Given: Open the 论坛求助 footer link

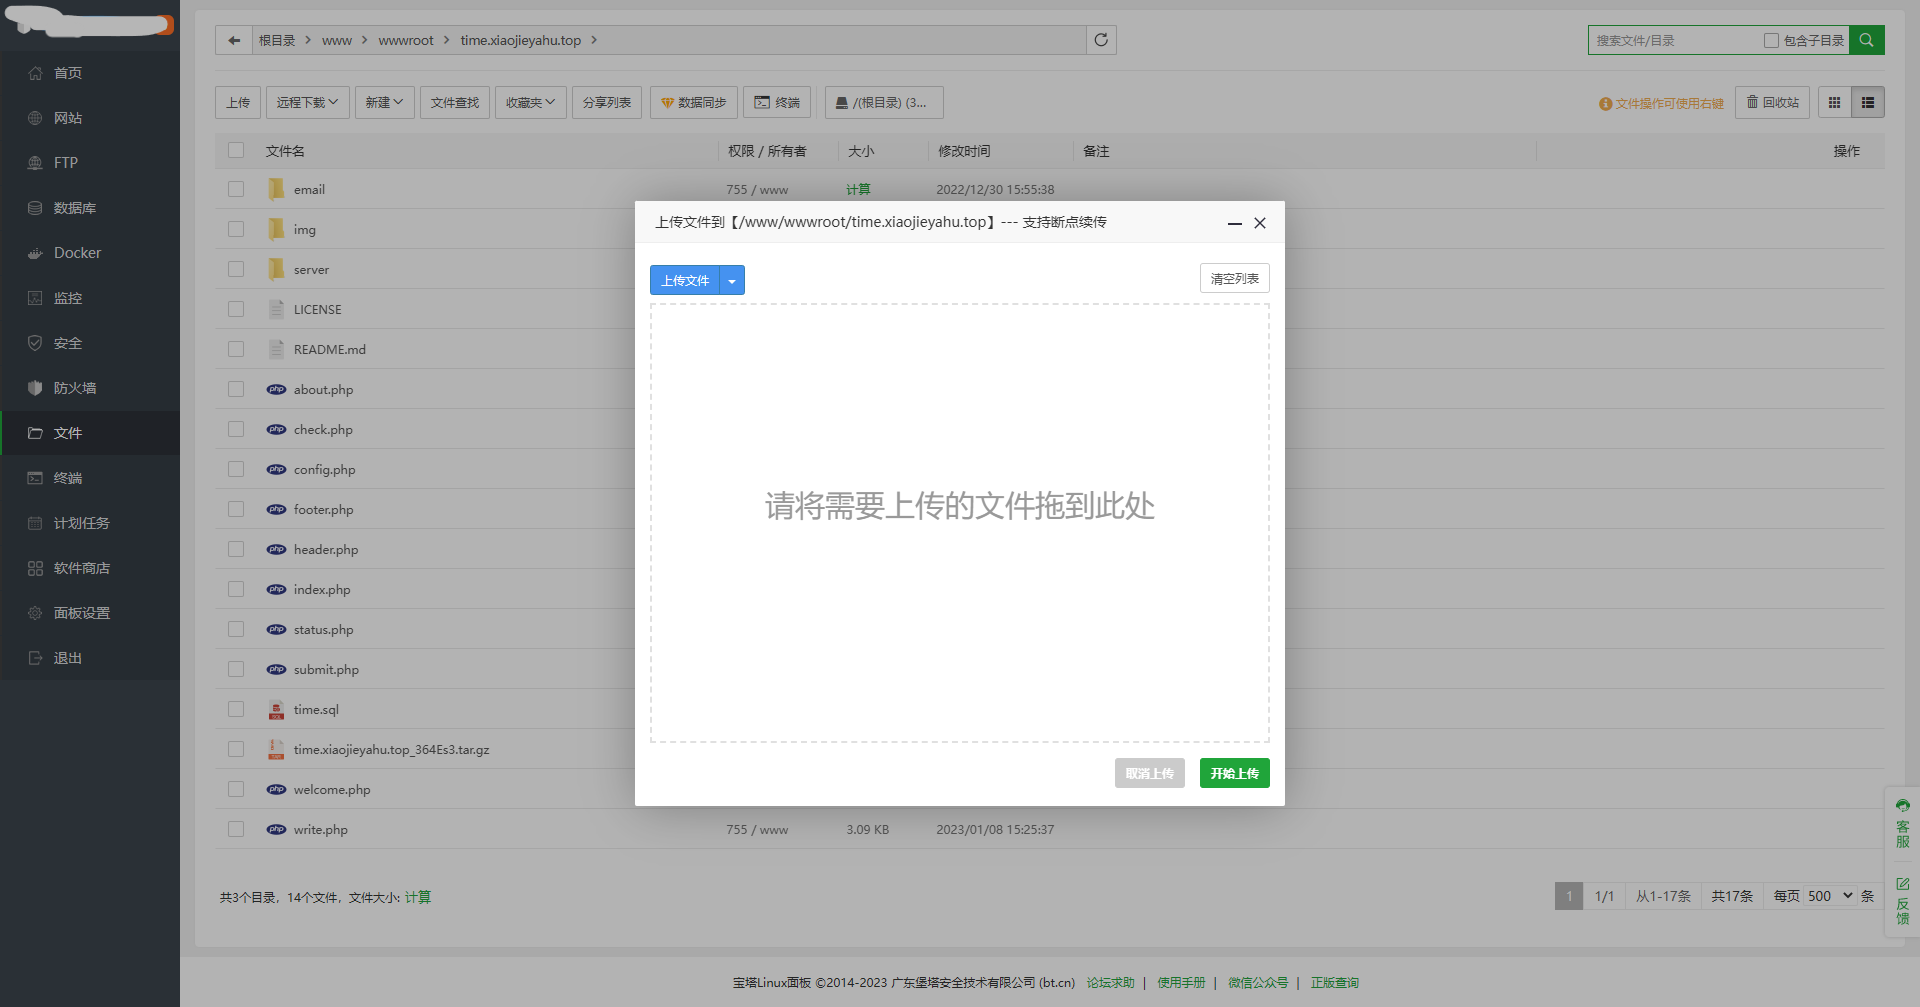Looking at the screenshot, I should (x=1111, y=983).
